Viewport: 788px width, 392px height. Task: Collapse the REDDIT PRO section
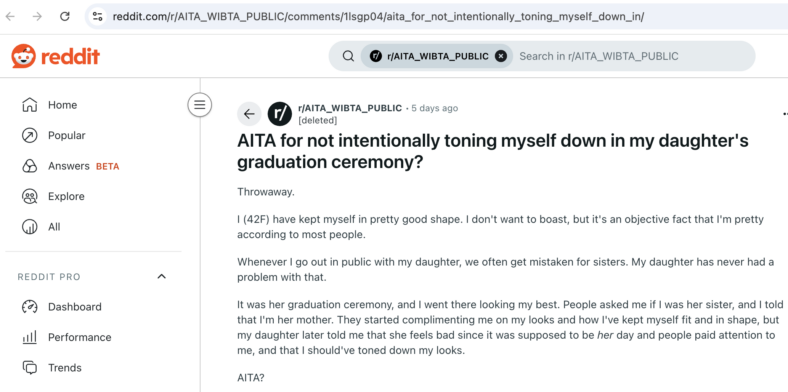point(161,276)
